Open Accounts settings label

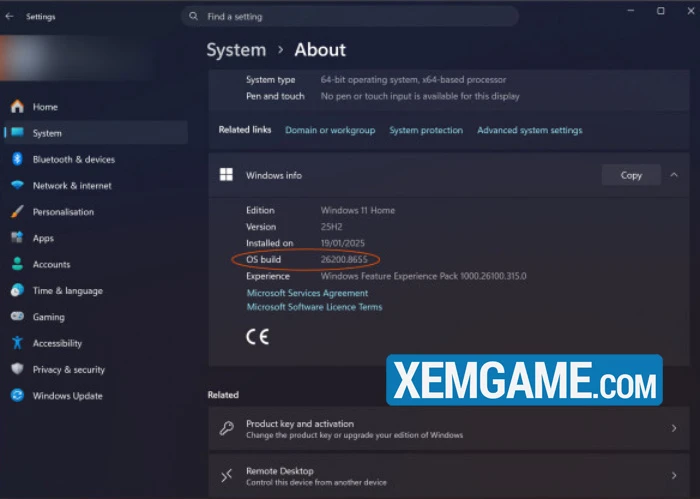(x=51, y=265)
